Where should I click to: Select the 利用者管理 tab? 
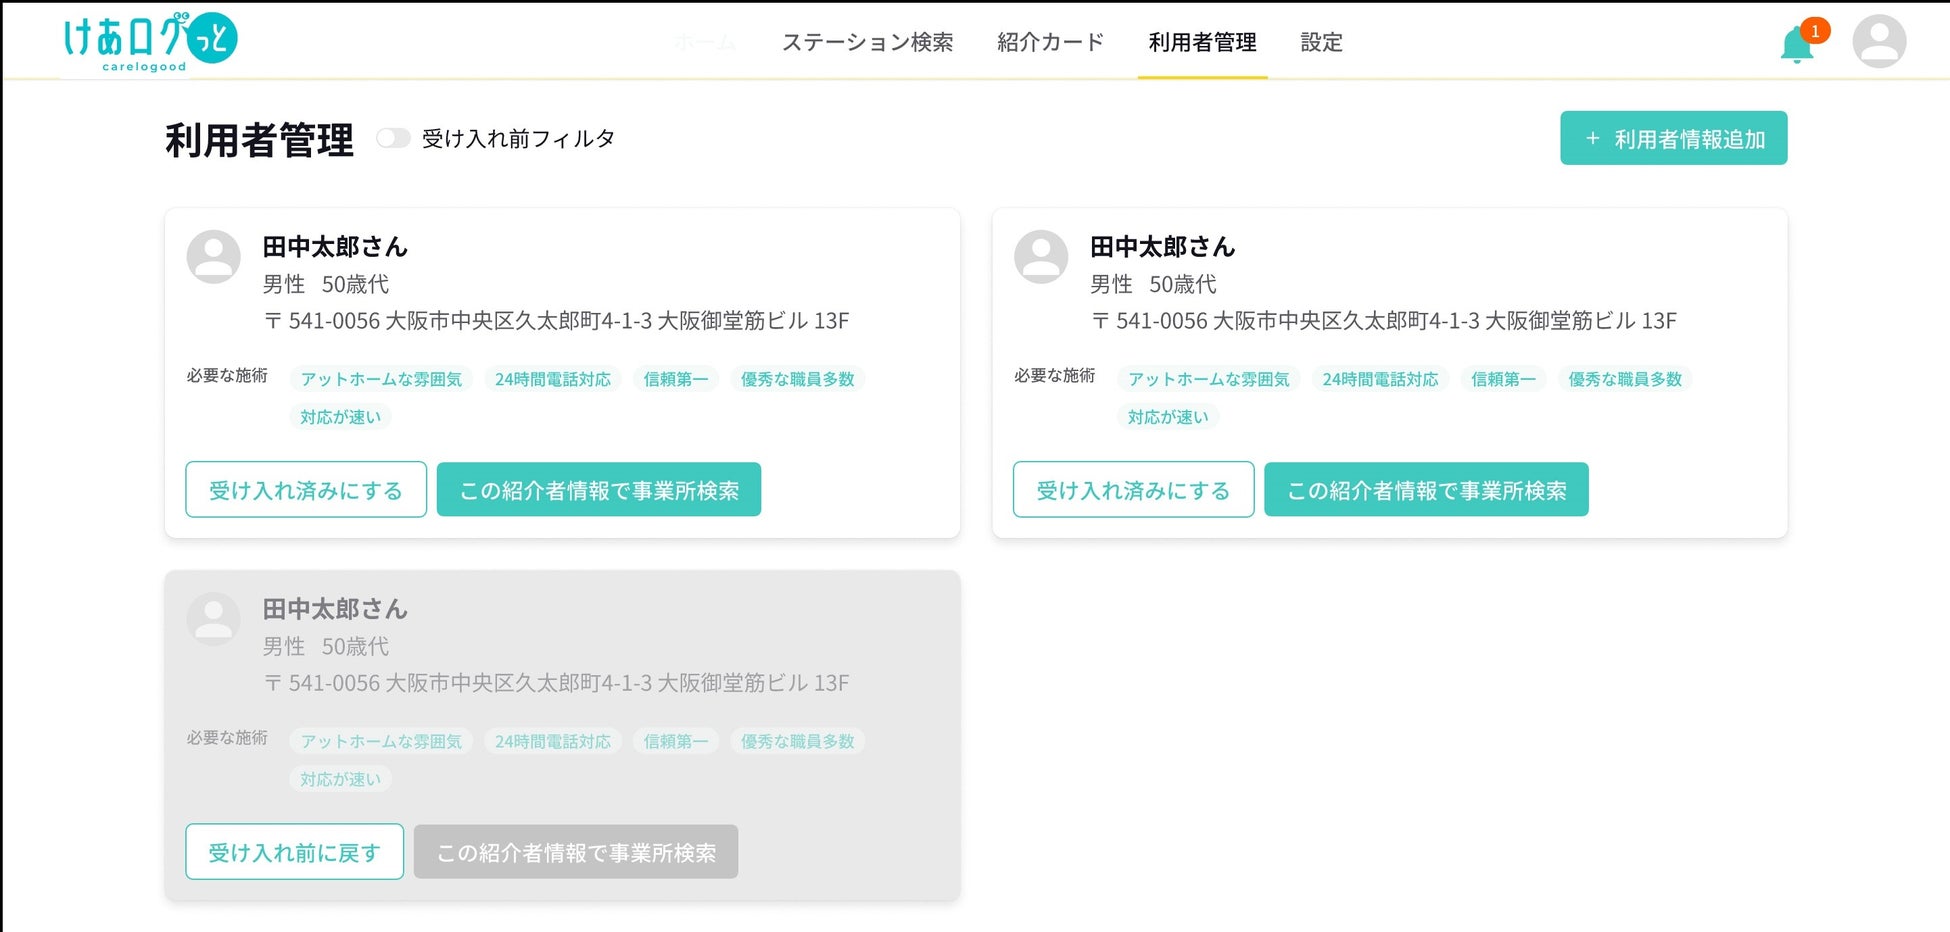pyautogui.click(x=1202, y=42)
